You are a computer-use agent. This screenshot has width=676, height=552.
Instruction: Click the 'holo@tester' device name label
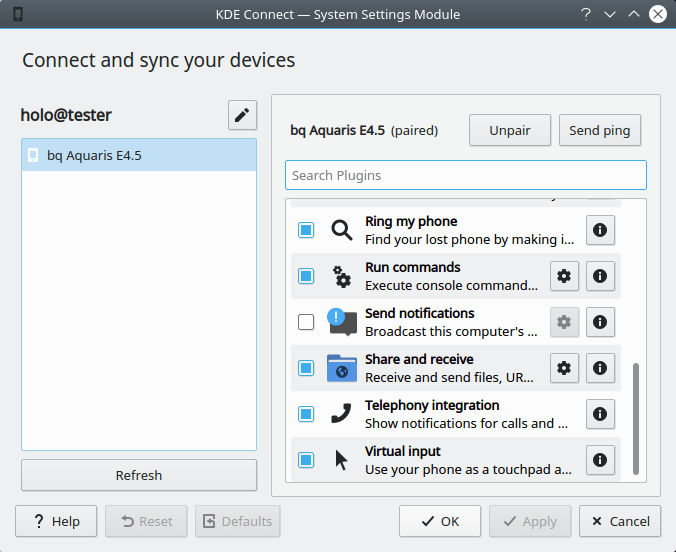pos(66,115)
